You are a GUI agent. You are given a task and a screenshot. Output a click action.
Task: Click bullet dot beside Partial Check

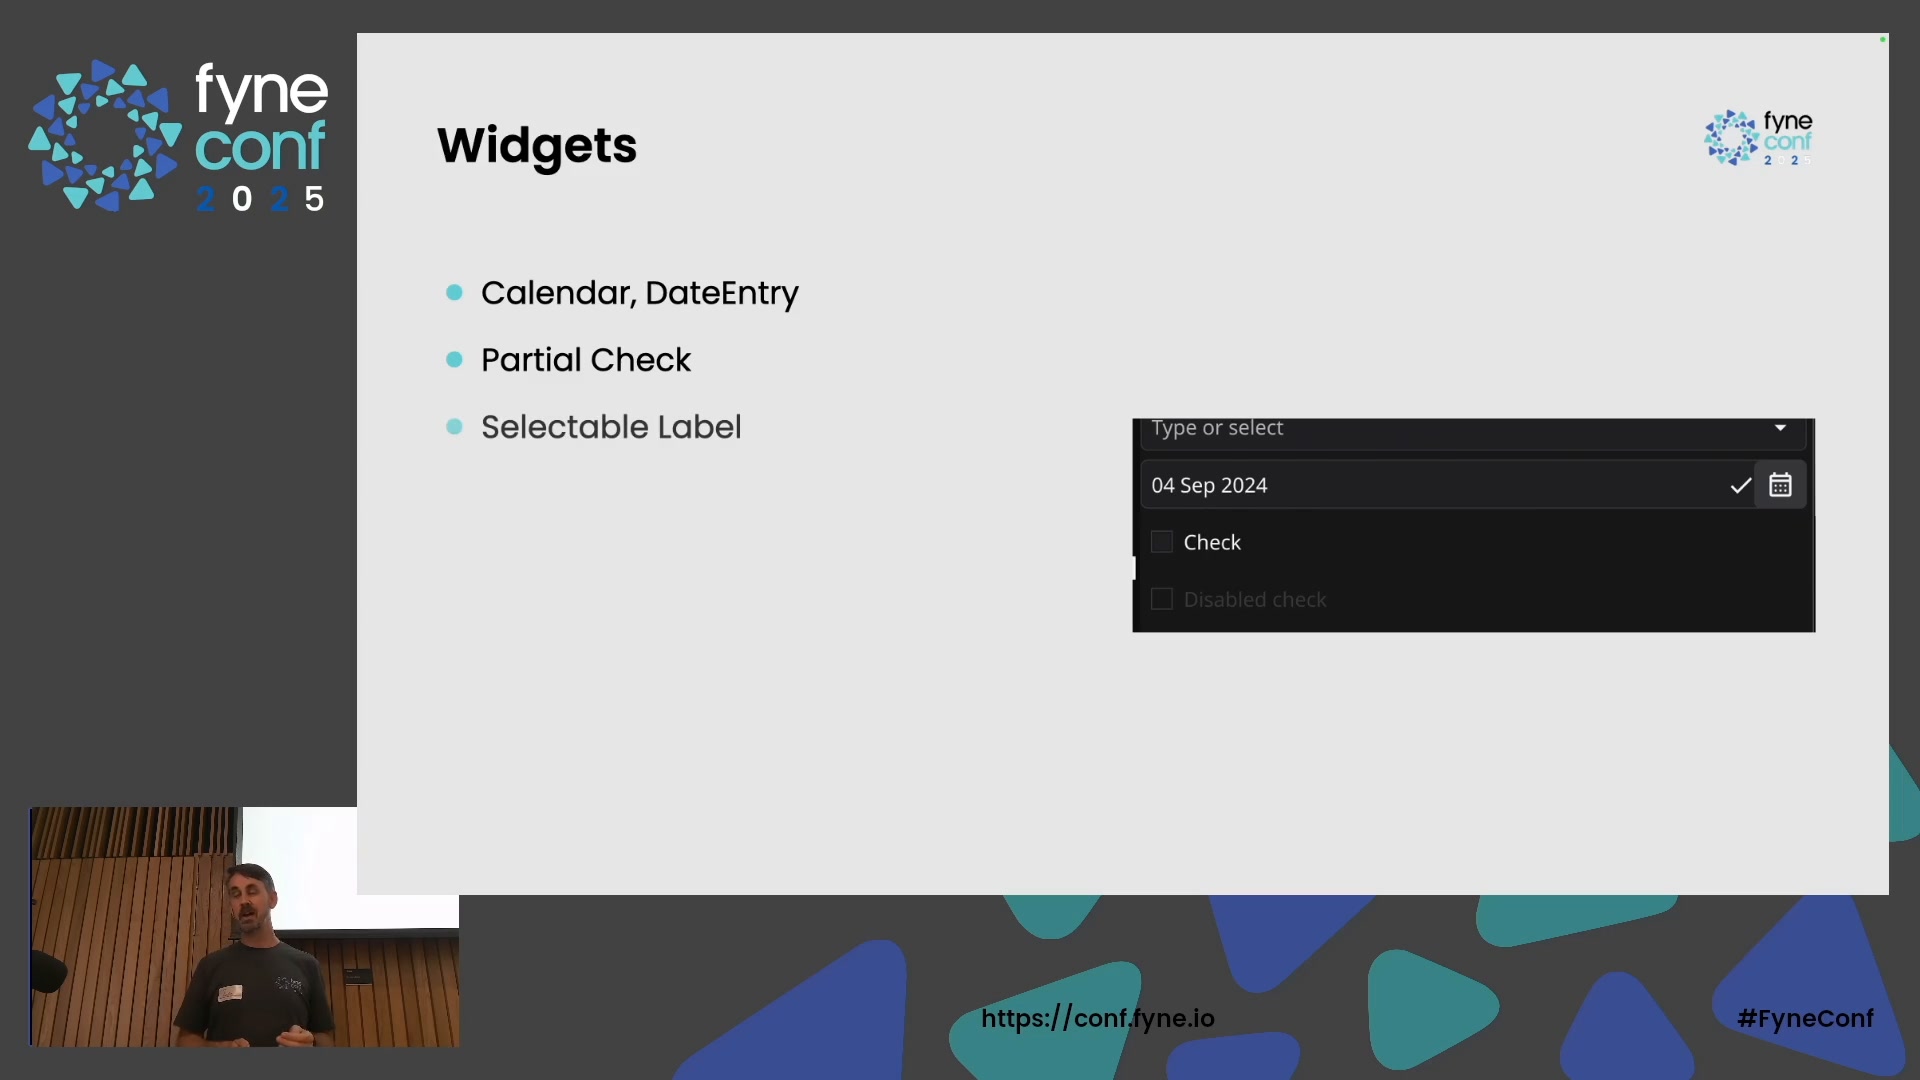click(x=454, y=360)
